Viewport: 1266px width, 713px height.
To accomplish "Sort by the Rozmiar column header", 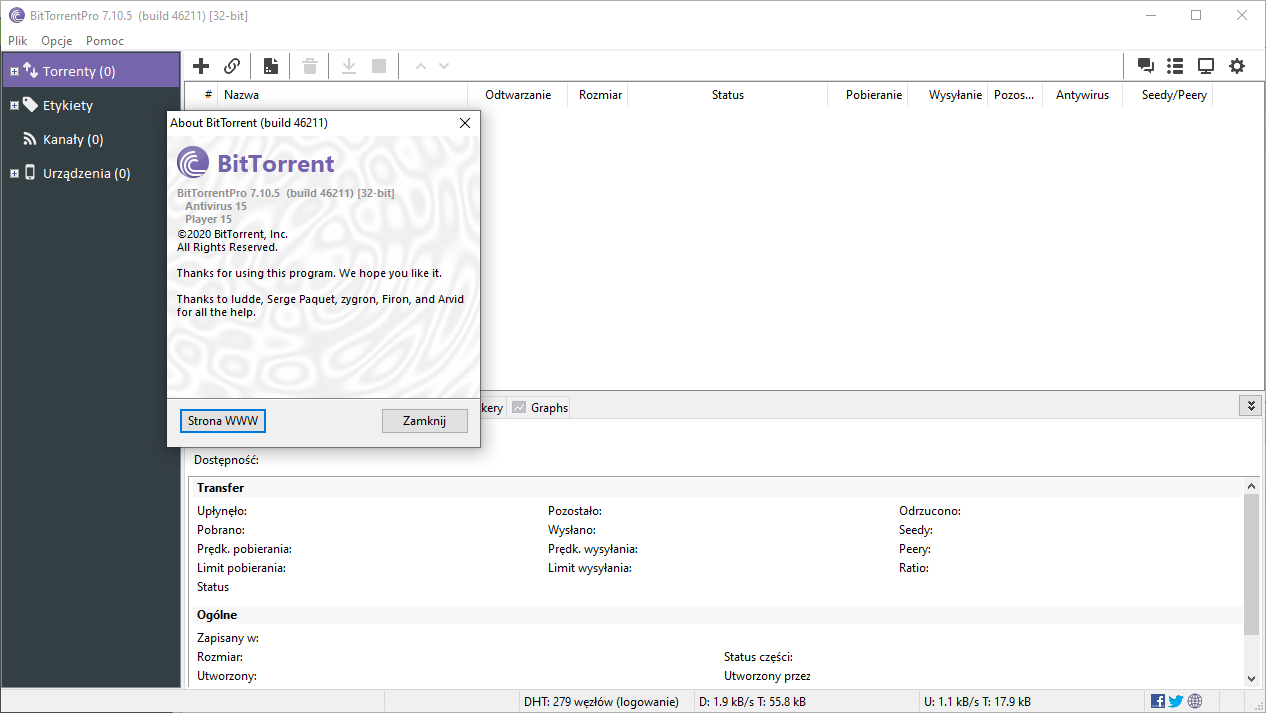I will tap(598, 95).
